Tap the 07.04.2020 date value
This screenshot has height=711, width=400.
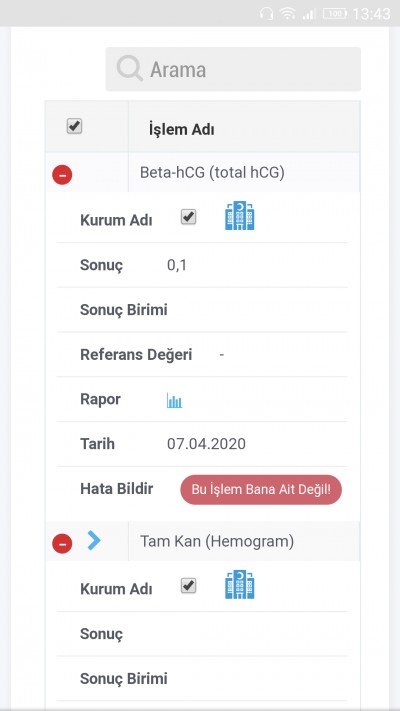tap(206, 444)
